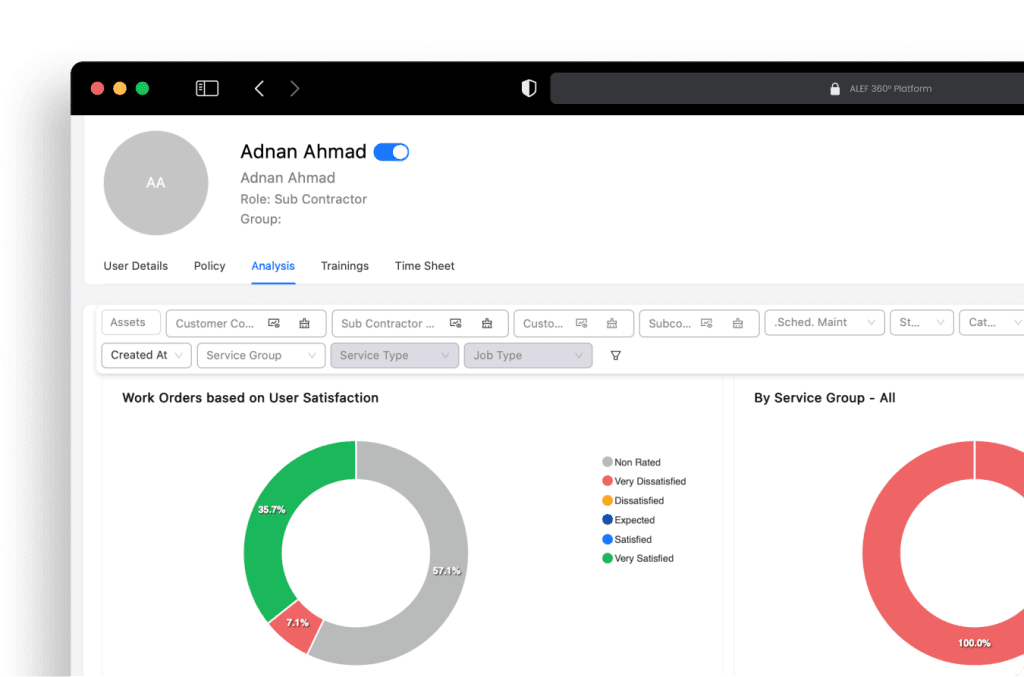Toggle Very Satisfied legend entry
This screenshot has height=677, width=1024.
point(643,559)
